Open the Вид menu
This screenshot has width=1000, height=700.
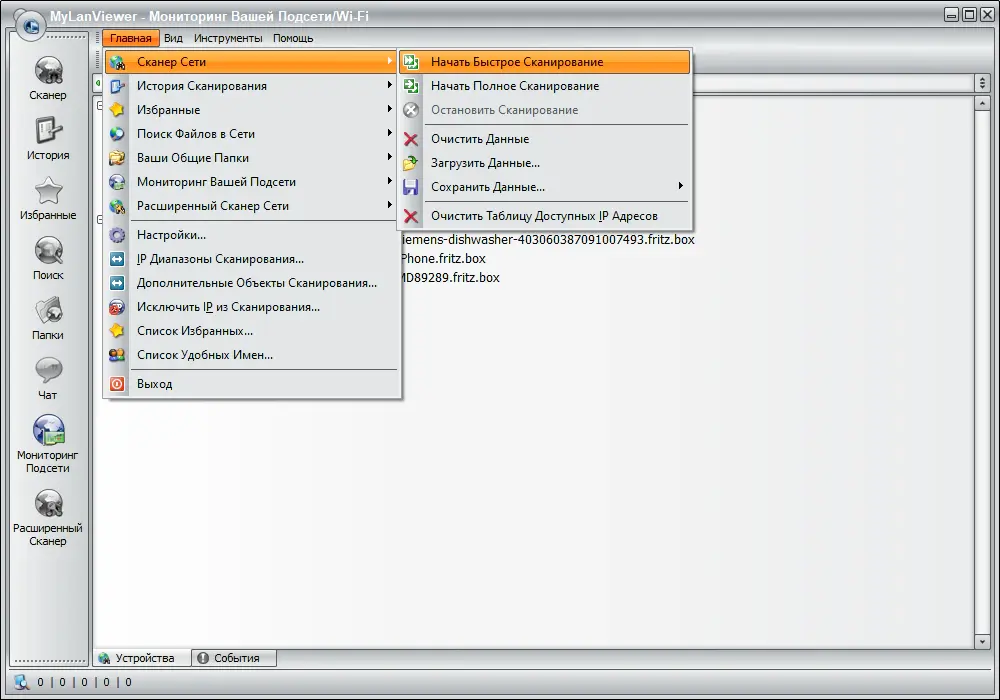tap(173, 38)
